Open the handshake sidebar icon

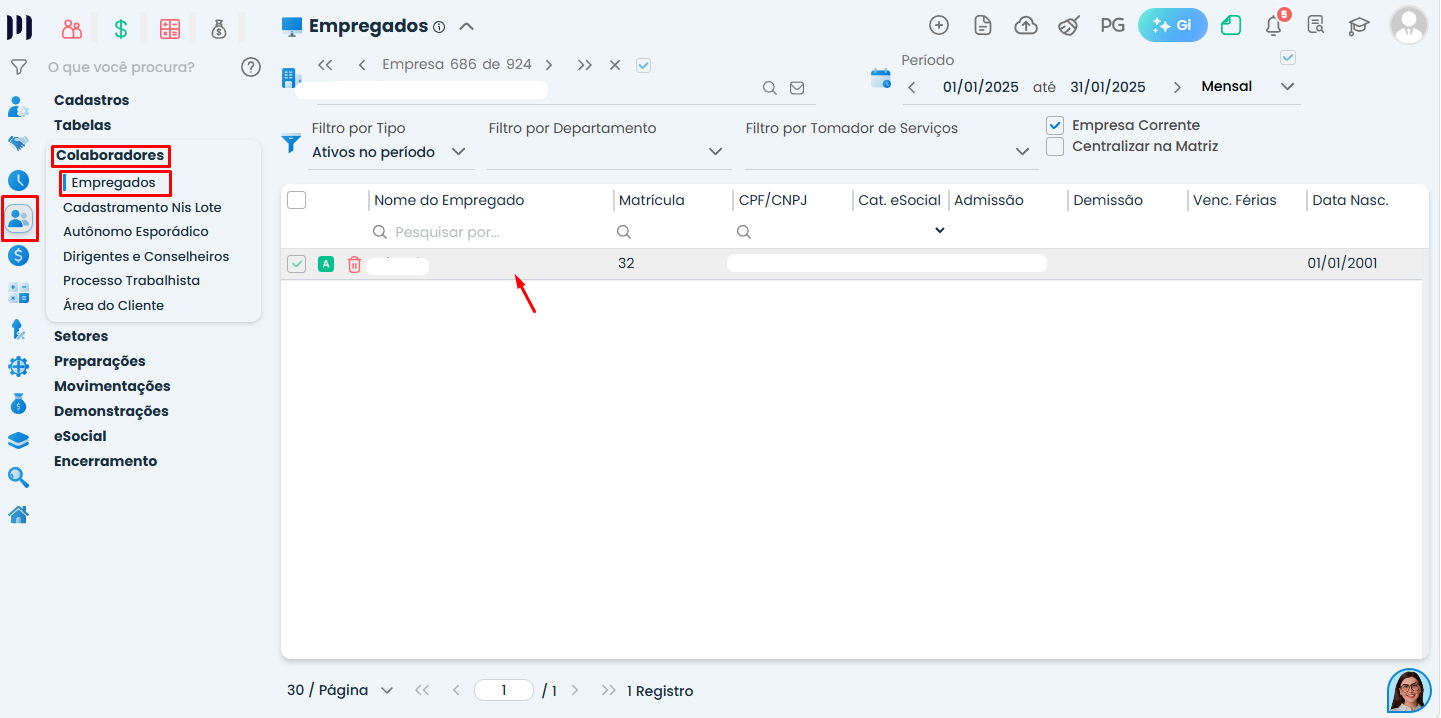18,143
